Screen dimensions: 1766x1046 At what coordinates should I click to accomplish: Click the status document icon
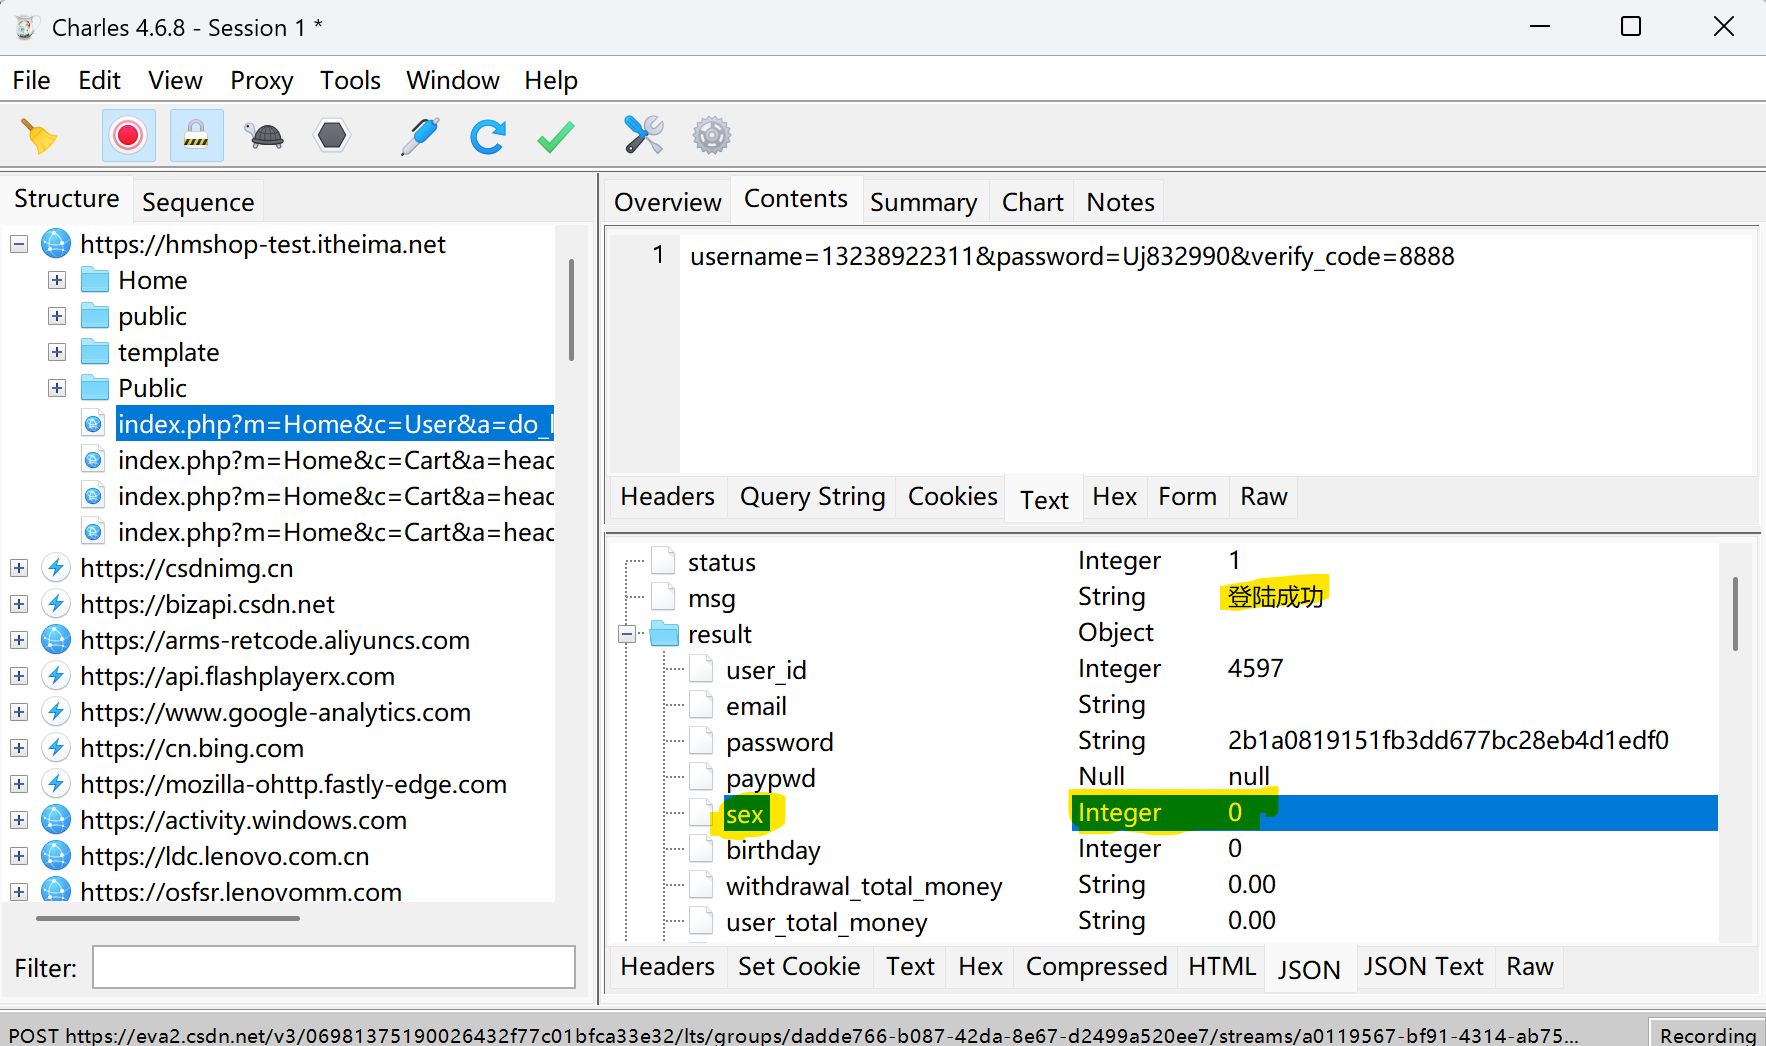(x=664, y=561)
